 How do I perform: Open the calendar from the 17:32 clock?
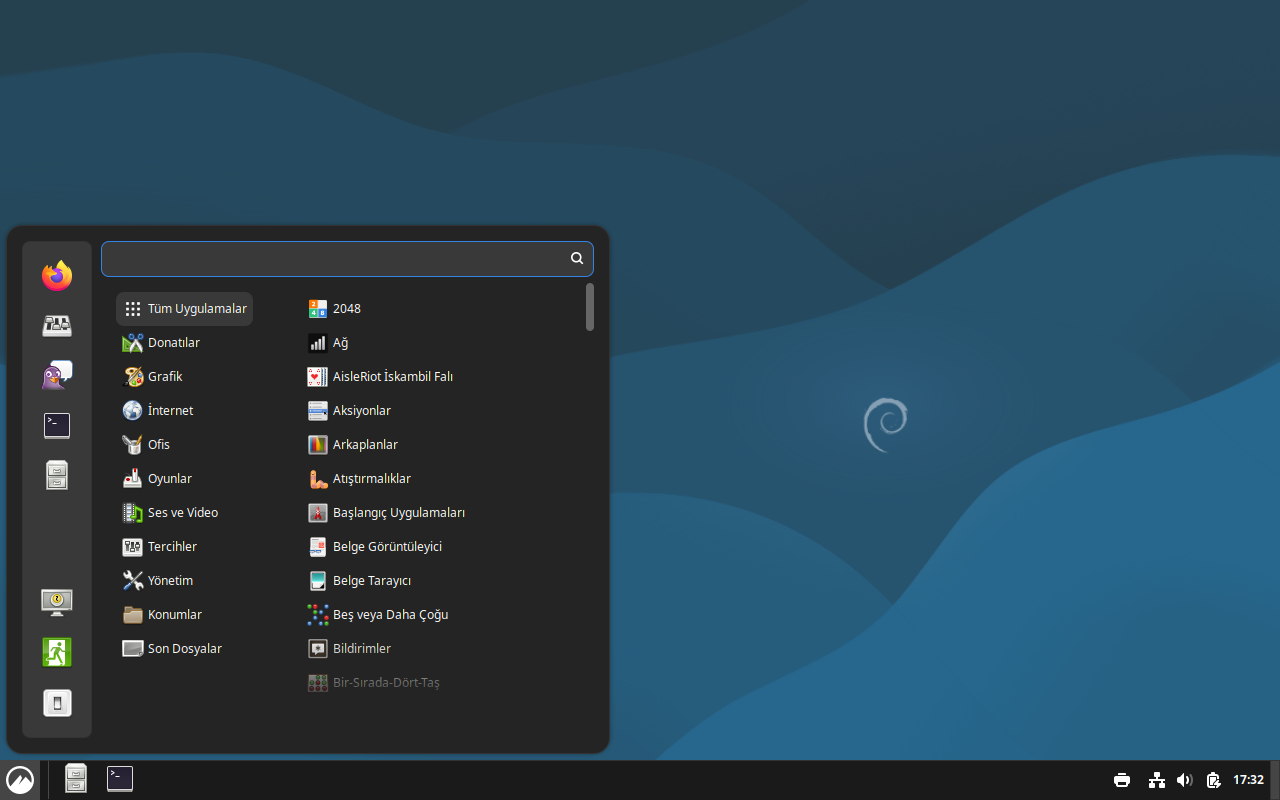(1249, 780)
